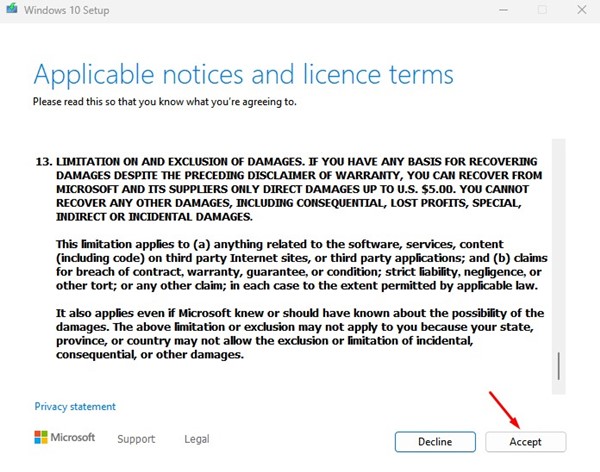Click the heading 'Applicable notices and licence terms'
Viewport: 600px width, 472px height.
click(243, 74)
